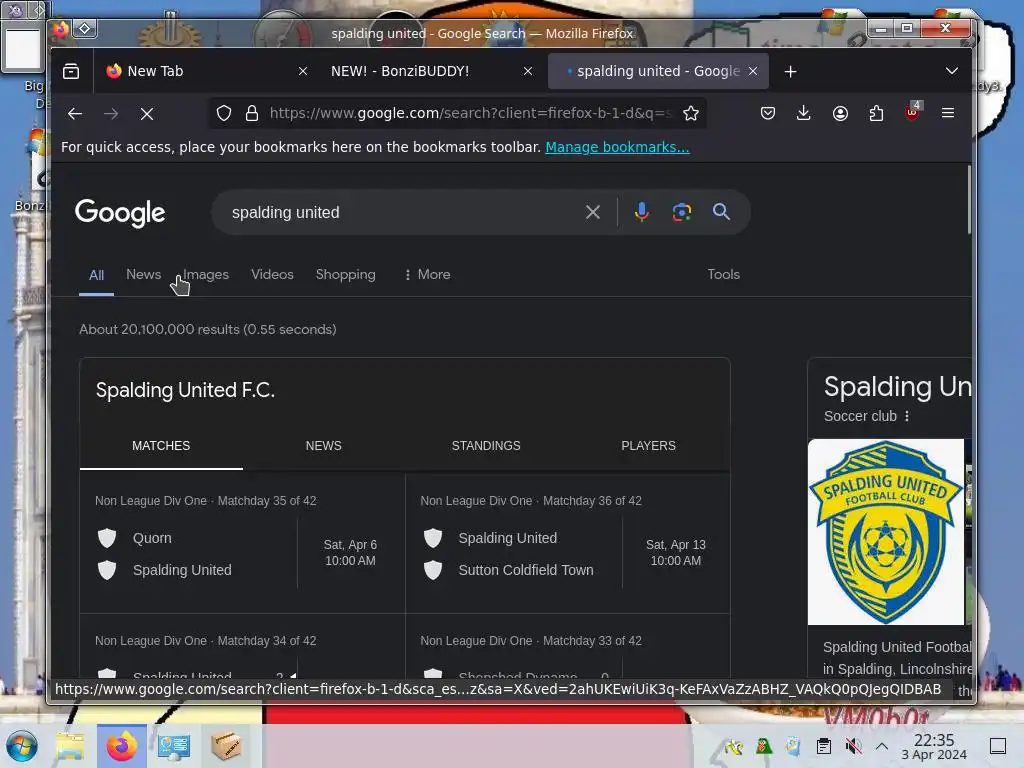The image size is (1024, 768).
Task: Open the Shopping search filter
Action: point(345,274)
